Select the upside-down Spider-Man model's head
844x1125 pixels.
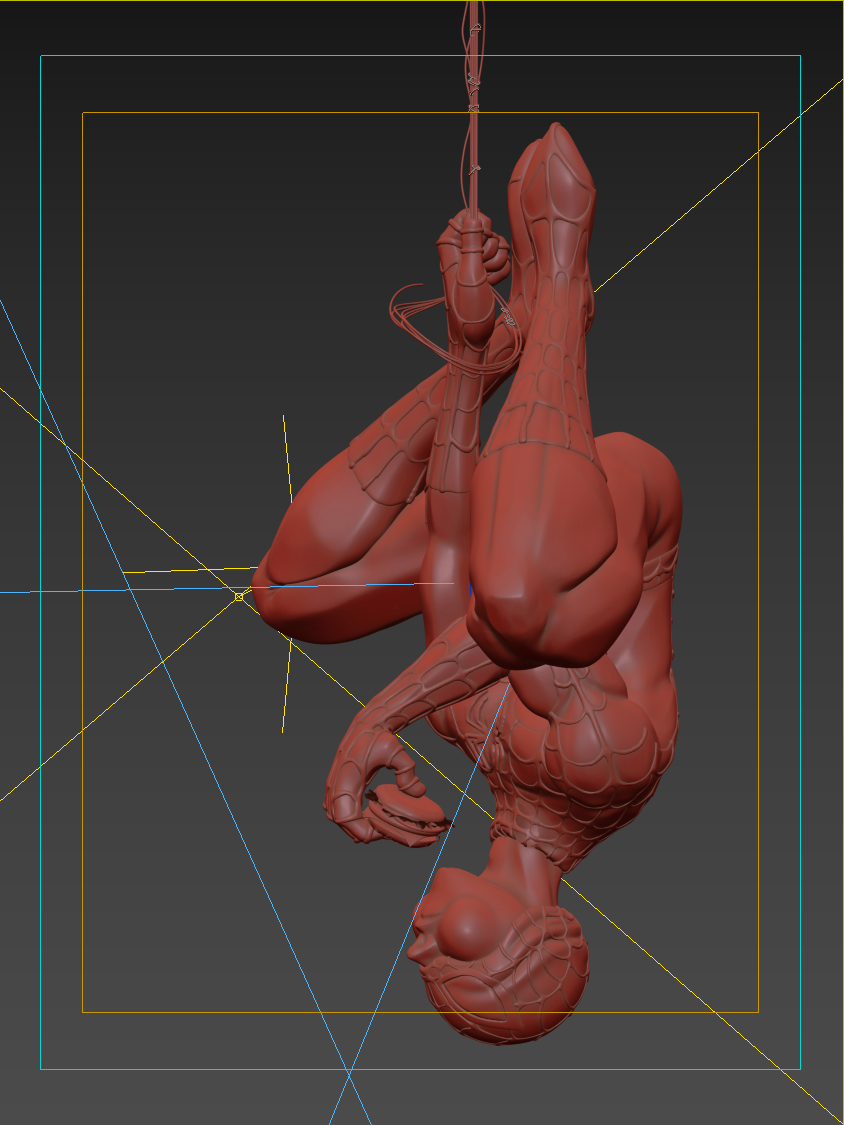coord(497,958)
